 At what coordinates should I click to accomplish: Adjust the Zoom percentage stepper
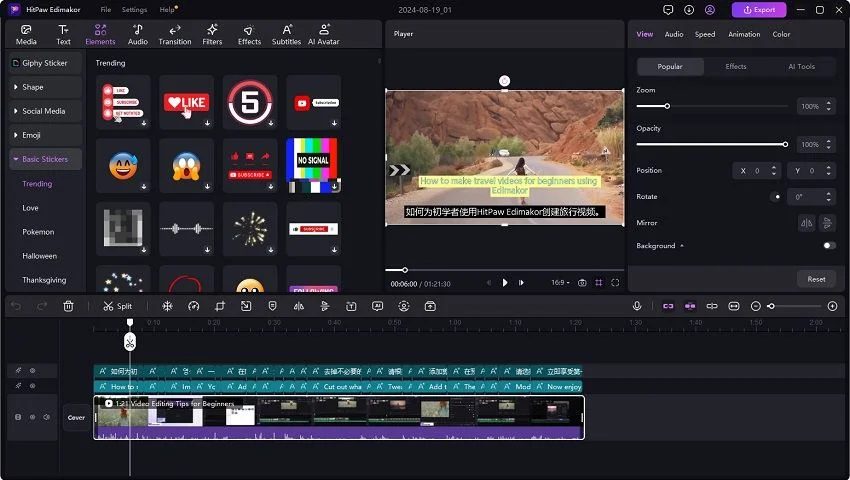click(828, 106)
